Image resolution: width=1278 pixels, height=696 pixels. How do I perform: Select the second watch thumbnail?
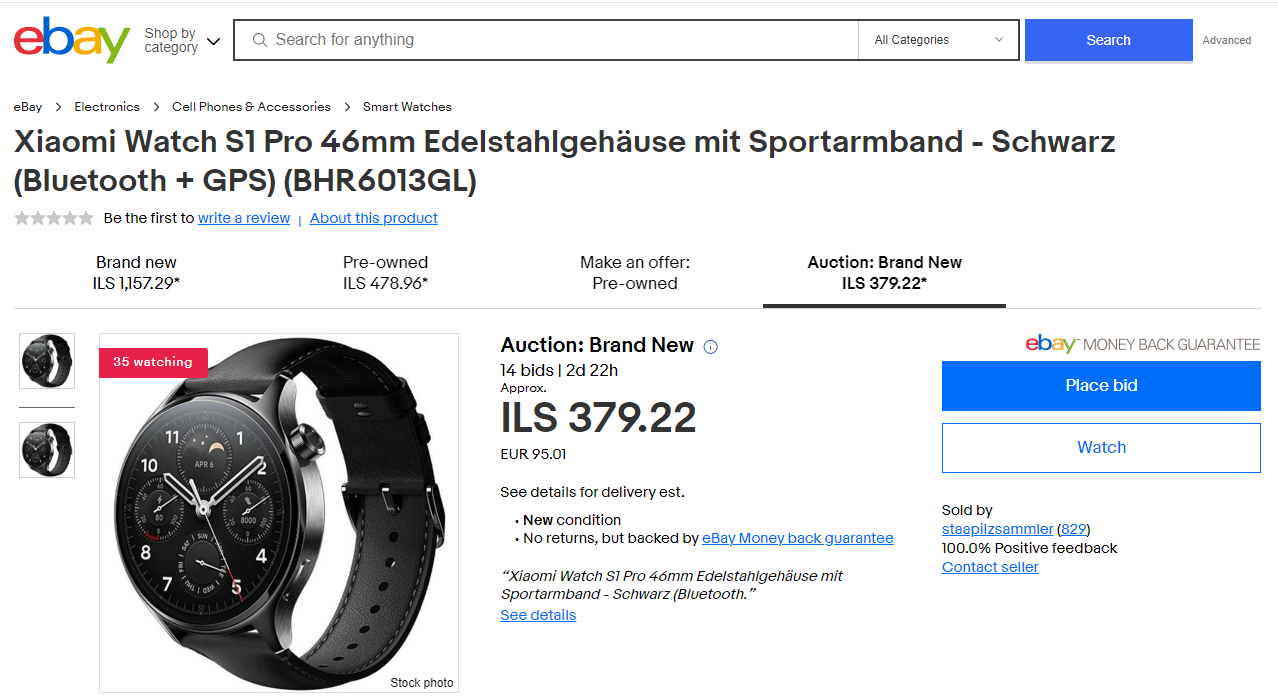(47, 449)
